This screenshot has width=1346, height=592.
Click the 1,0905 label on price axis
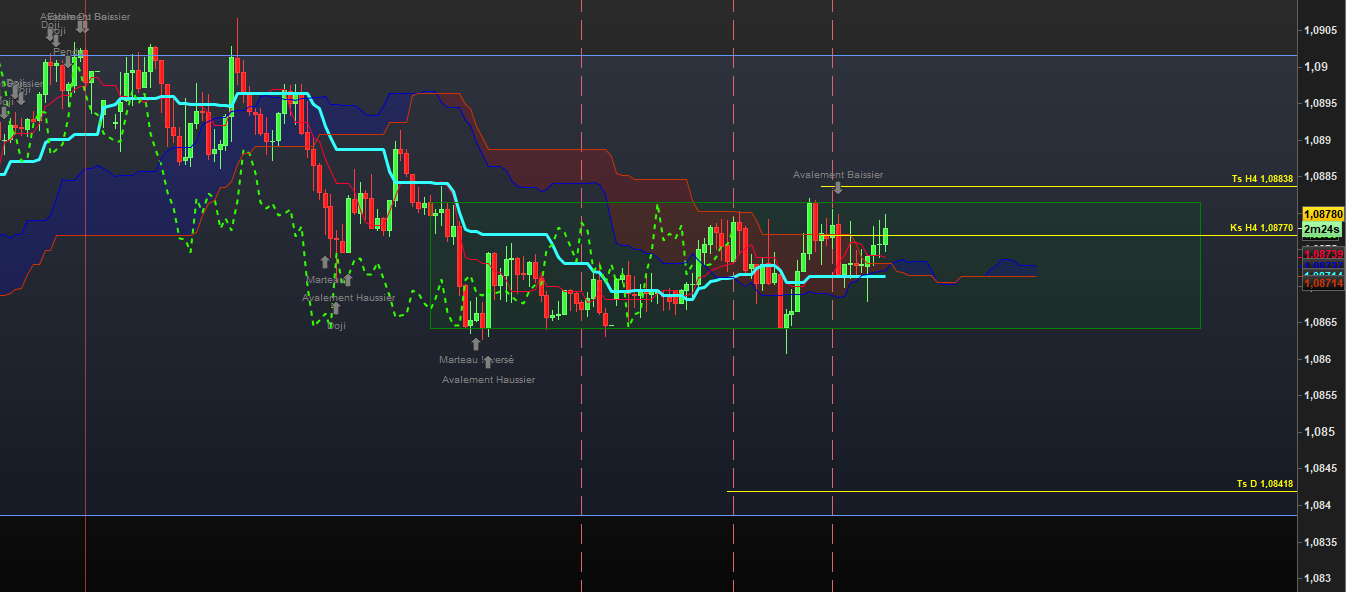[1320, 30]
